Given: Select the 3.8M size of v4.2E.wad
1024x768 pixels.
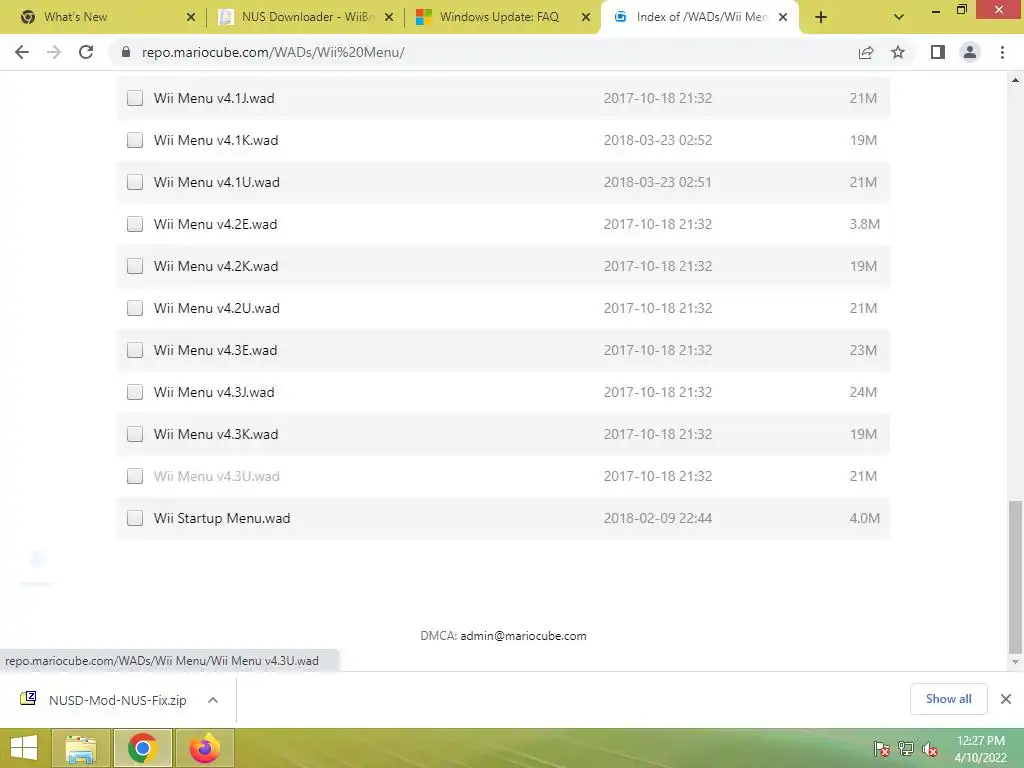Looking at the screenshot, I should click(865, 224).
